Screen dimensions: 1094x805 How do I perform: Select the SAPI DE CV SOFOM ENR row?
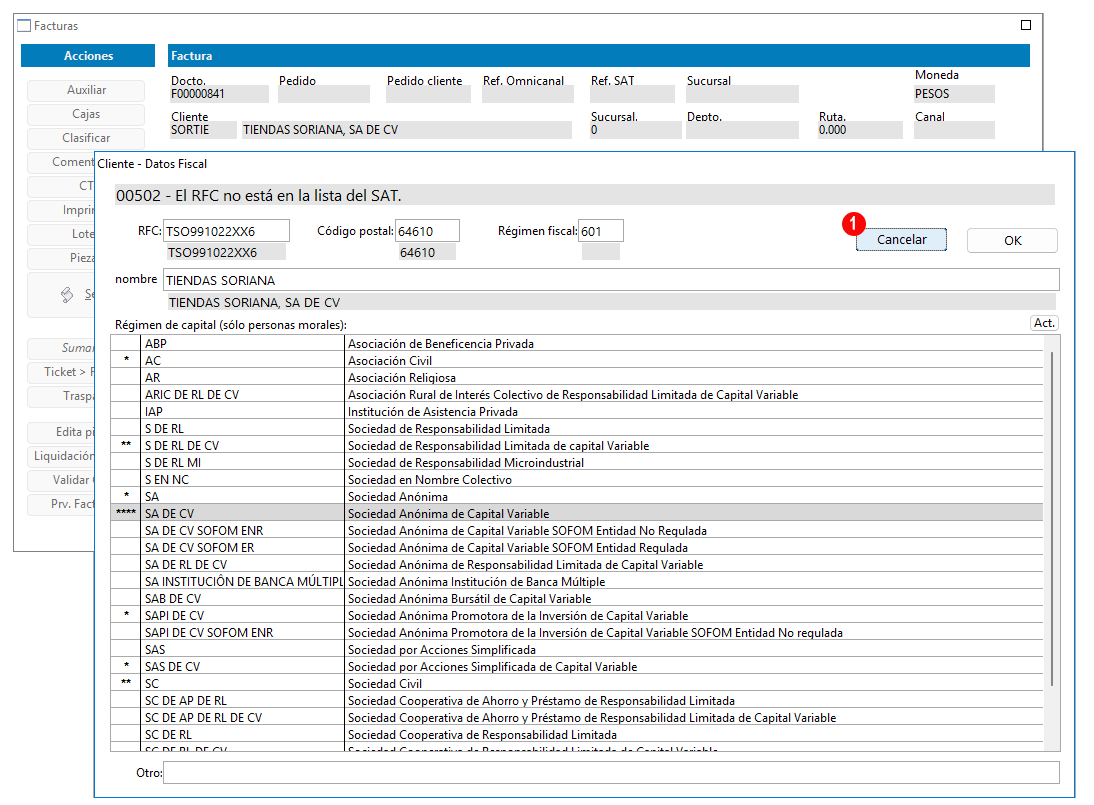pos(577,633)
